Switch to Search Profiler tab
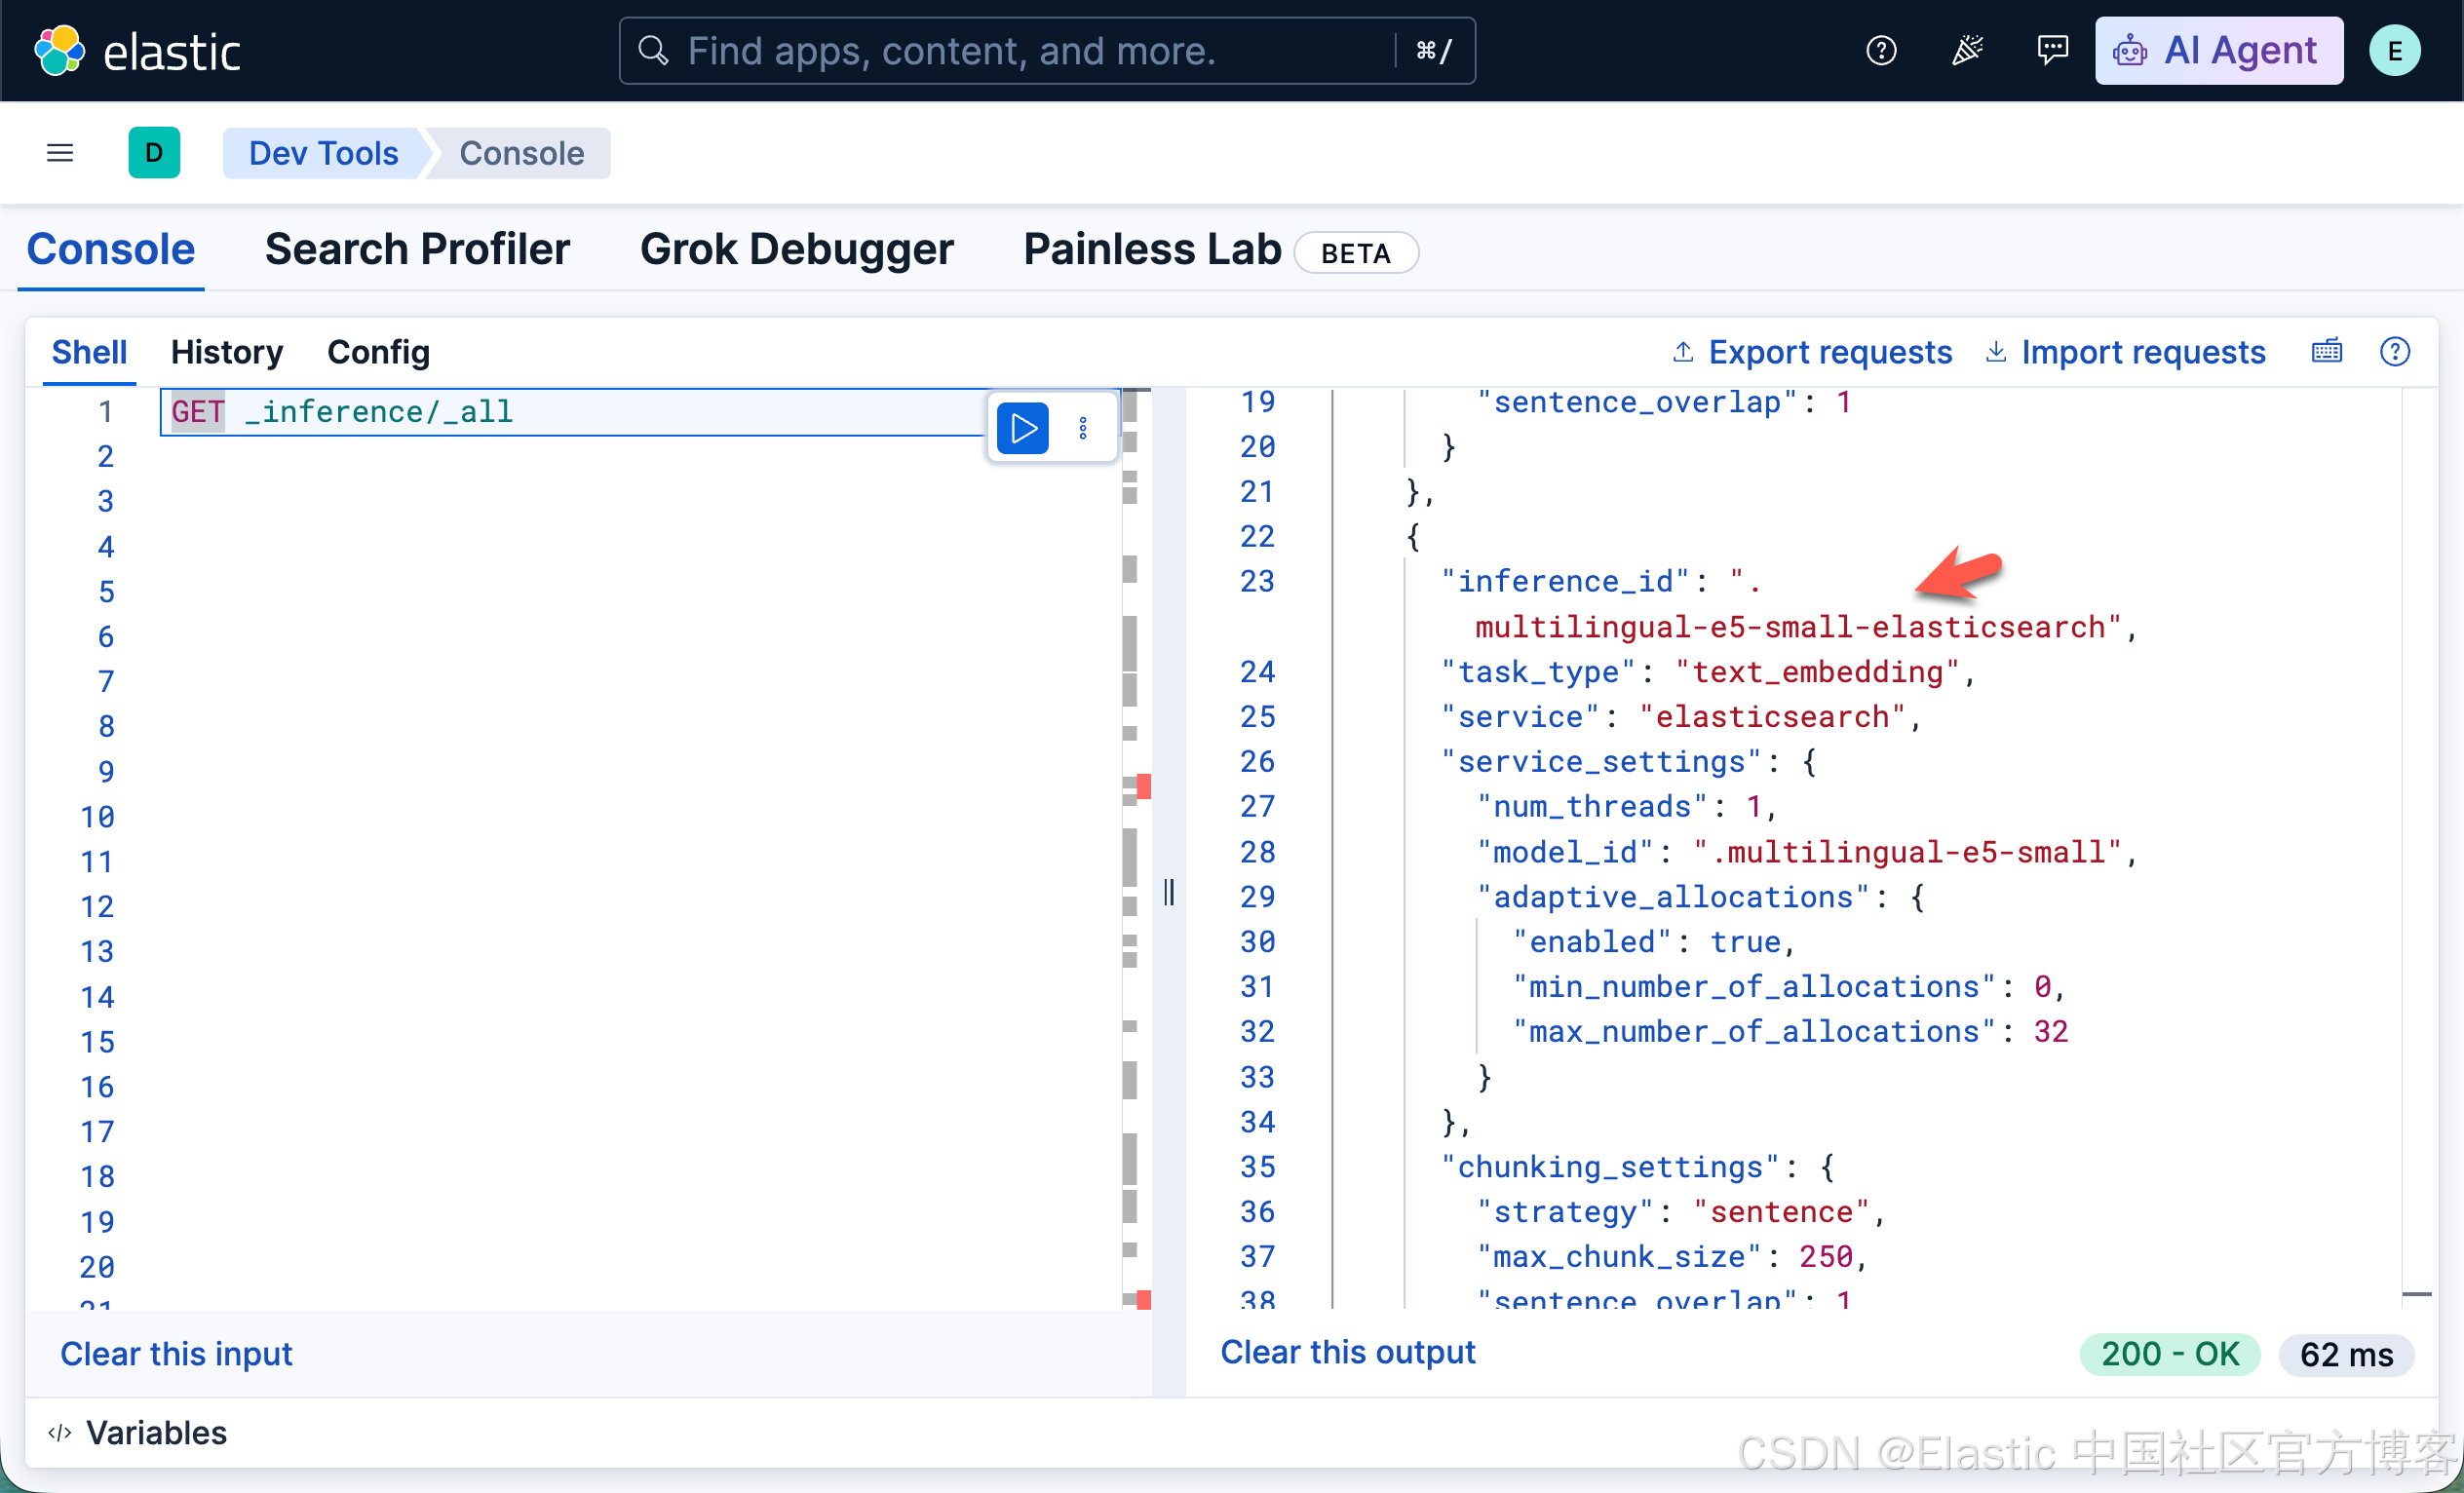2464x1493 pixels. pyautogui.click(x=417, y=250)
